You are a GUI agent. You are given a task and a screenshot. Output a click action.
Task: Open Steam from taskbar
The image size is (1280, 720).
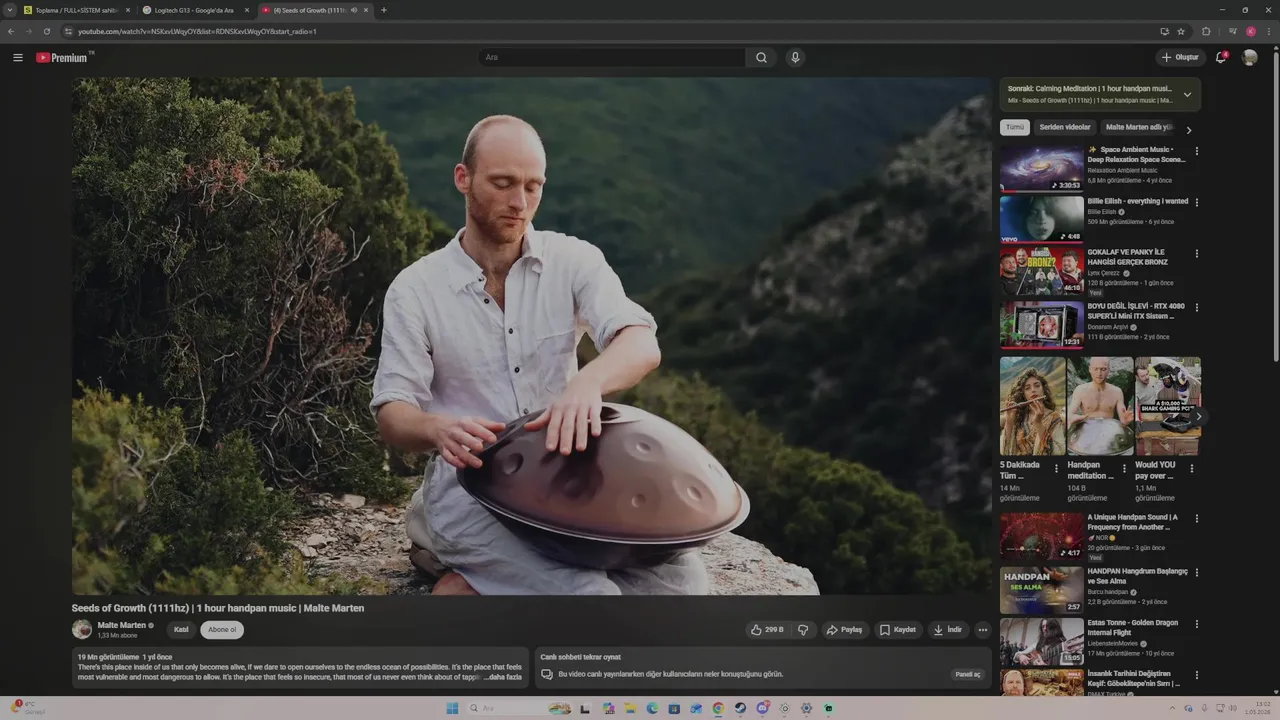pos(740,708)
